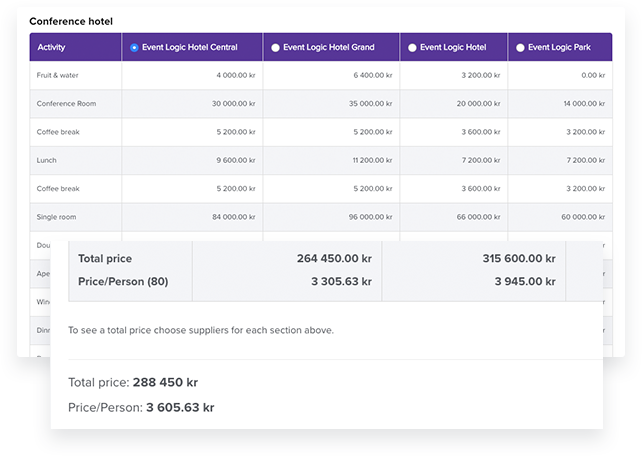The image size is (642, 456).
Task: Click the Activity column header
Action: coord(75,47)
